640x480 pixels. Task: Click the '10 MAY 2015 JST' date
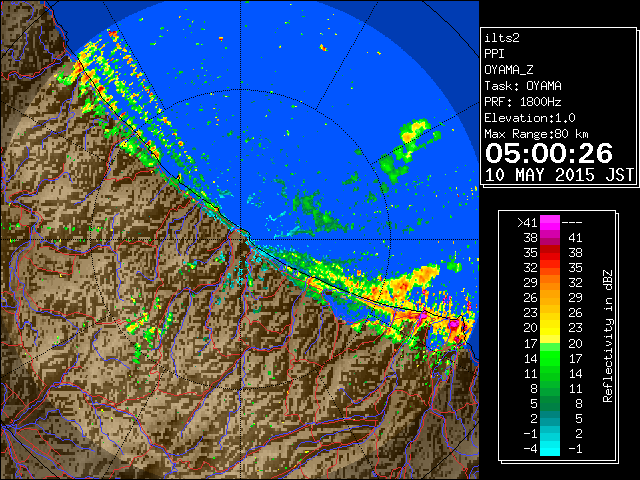coord(559,175)
